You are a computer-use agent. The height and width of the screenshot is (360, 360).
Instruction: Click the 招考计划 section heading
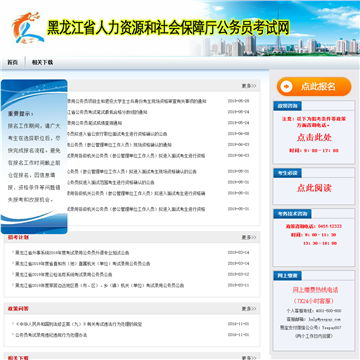18,237
